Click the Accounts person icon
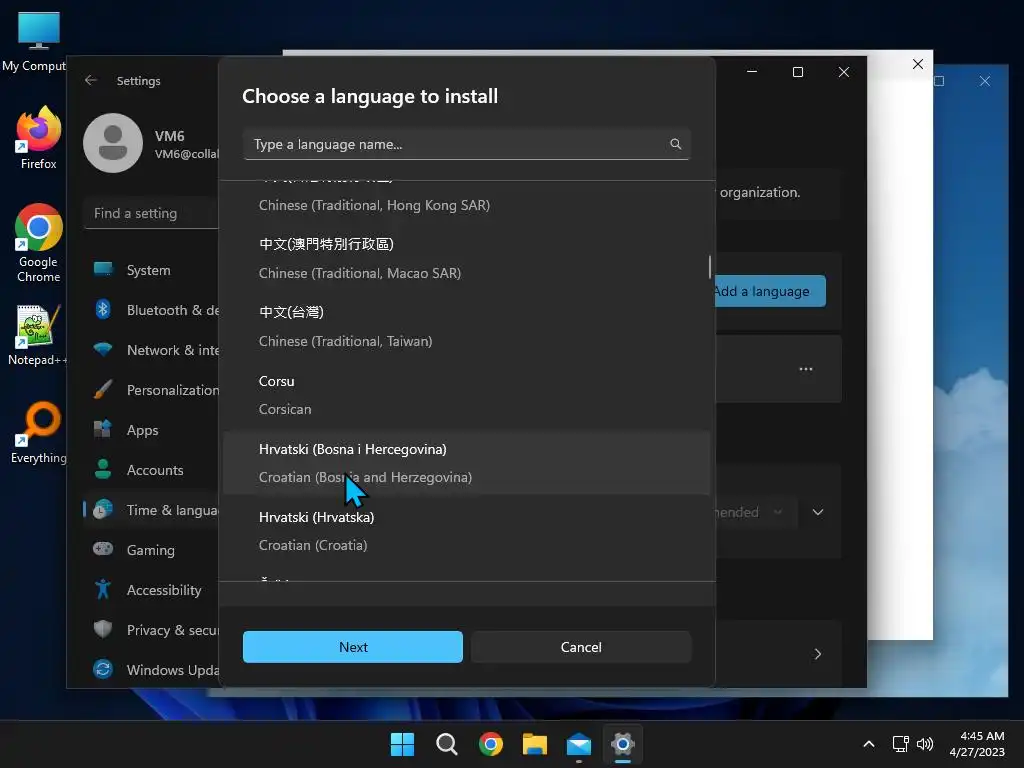 (x=103, y=469)
